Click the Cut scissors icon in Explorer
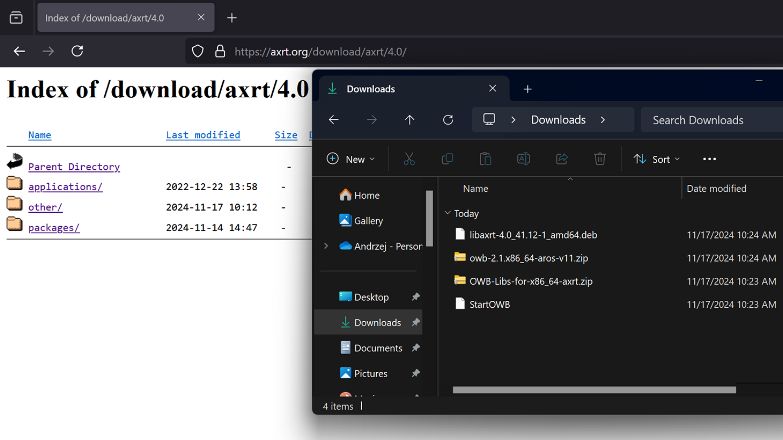Screen dimensions: 783x440 click(x=409, y=159)
